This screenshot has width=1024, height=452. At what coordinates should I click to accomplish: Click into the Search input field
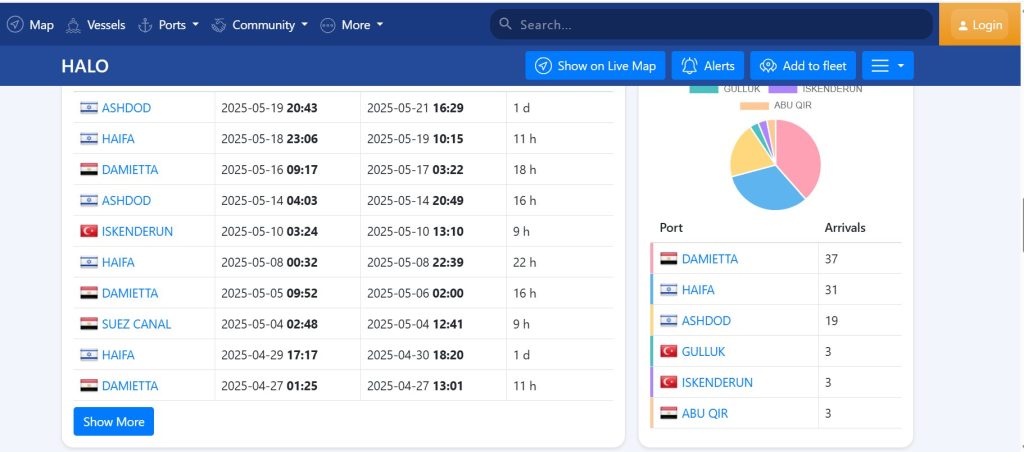(720, 25)
